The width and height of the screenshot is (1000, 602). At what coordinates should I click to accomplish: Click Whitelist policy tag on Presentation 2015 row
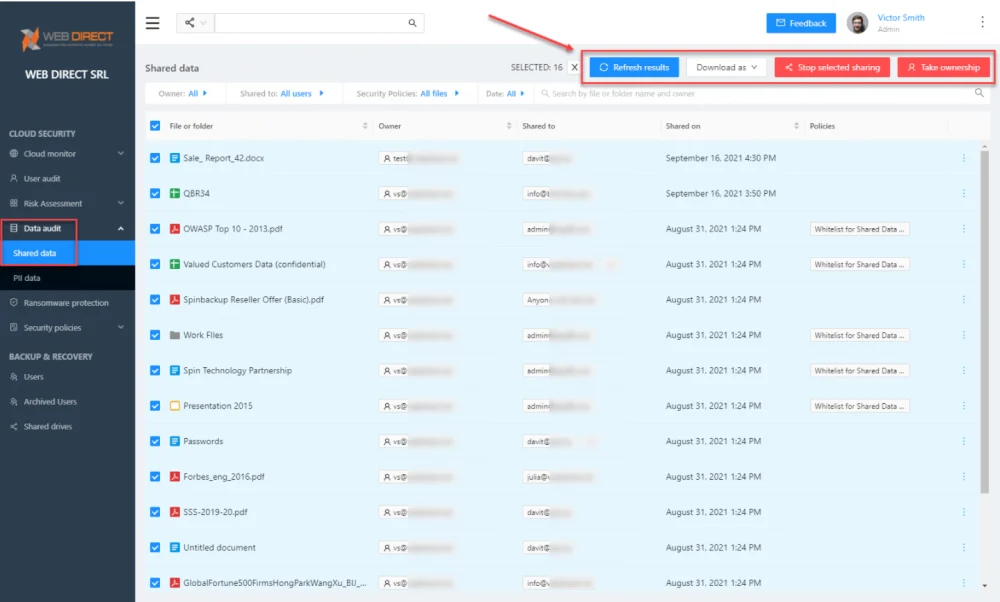859,406
